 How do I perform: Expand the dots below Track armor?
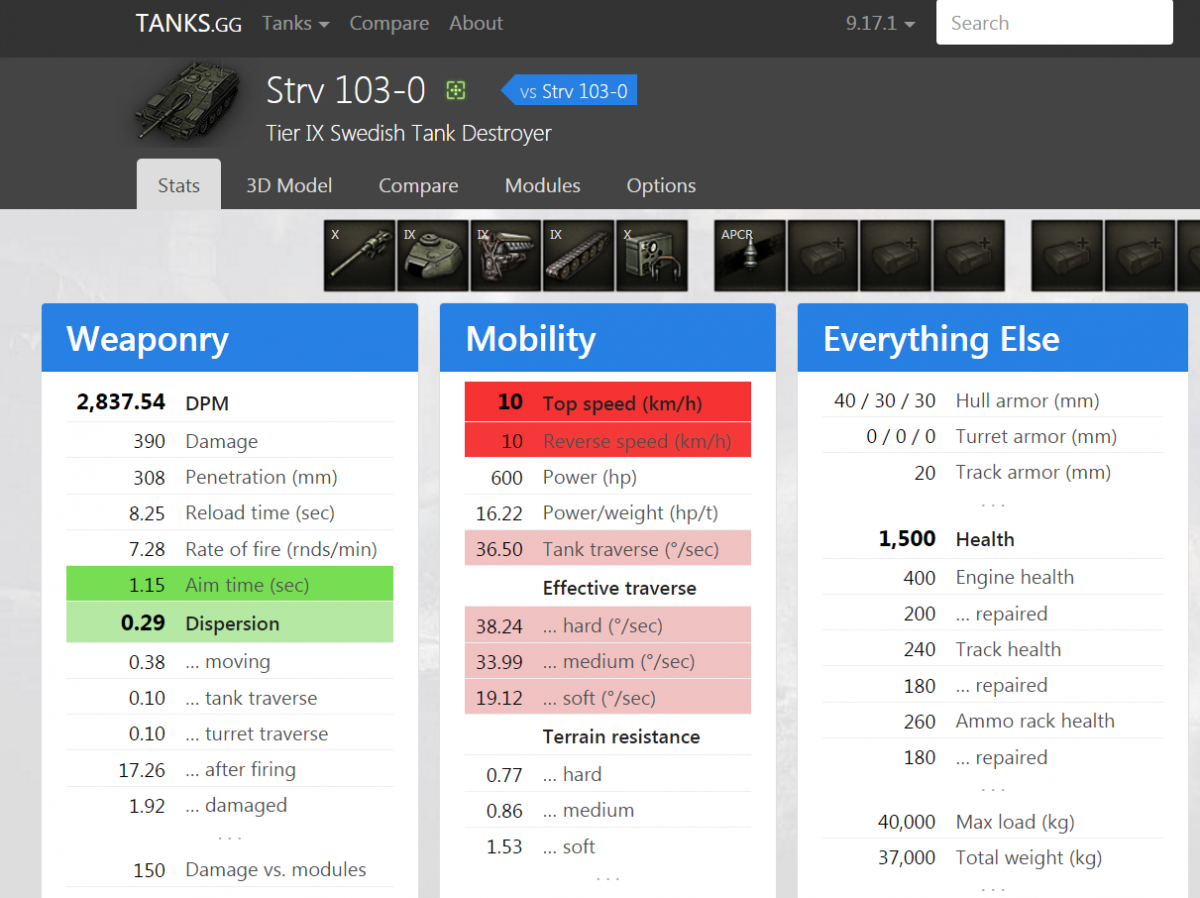click(993, 504)
